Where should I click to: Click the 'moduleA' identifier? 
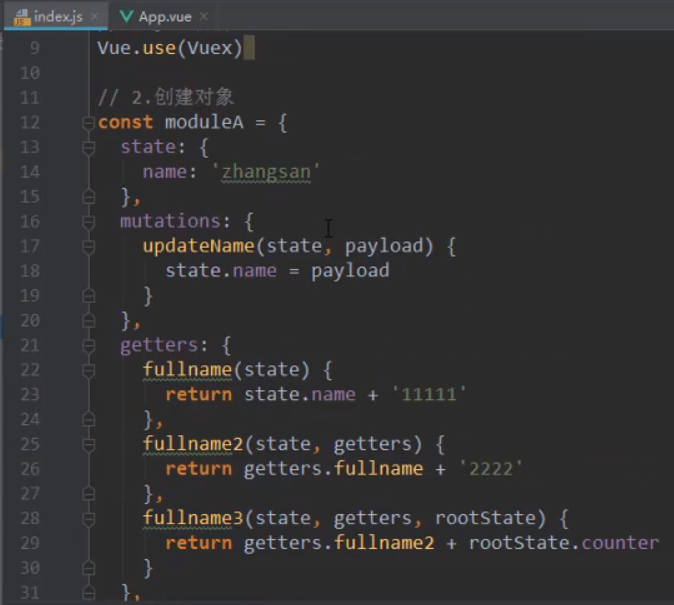click(x=204, y=123)
